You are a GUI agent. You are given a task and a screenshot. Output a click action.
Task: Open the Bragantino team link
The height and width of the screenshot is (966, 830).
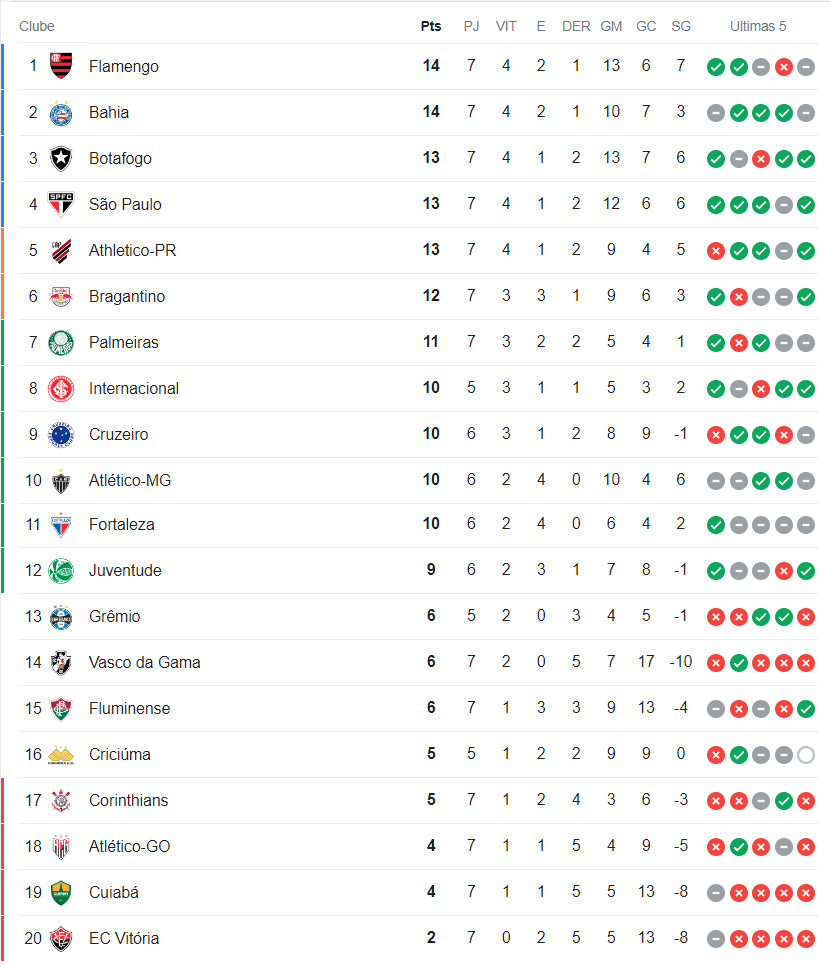coord(127,296)
